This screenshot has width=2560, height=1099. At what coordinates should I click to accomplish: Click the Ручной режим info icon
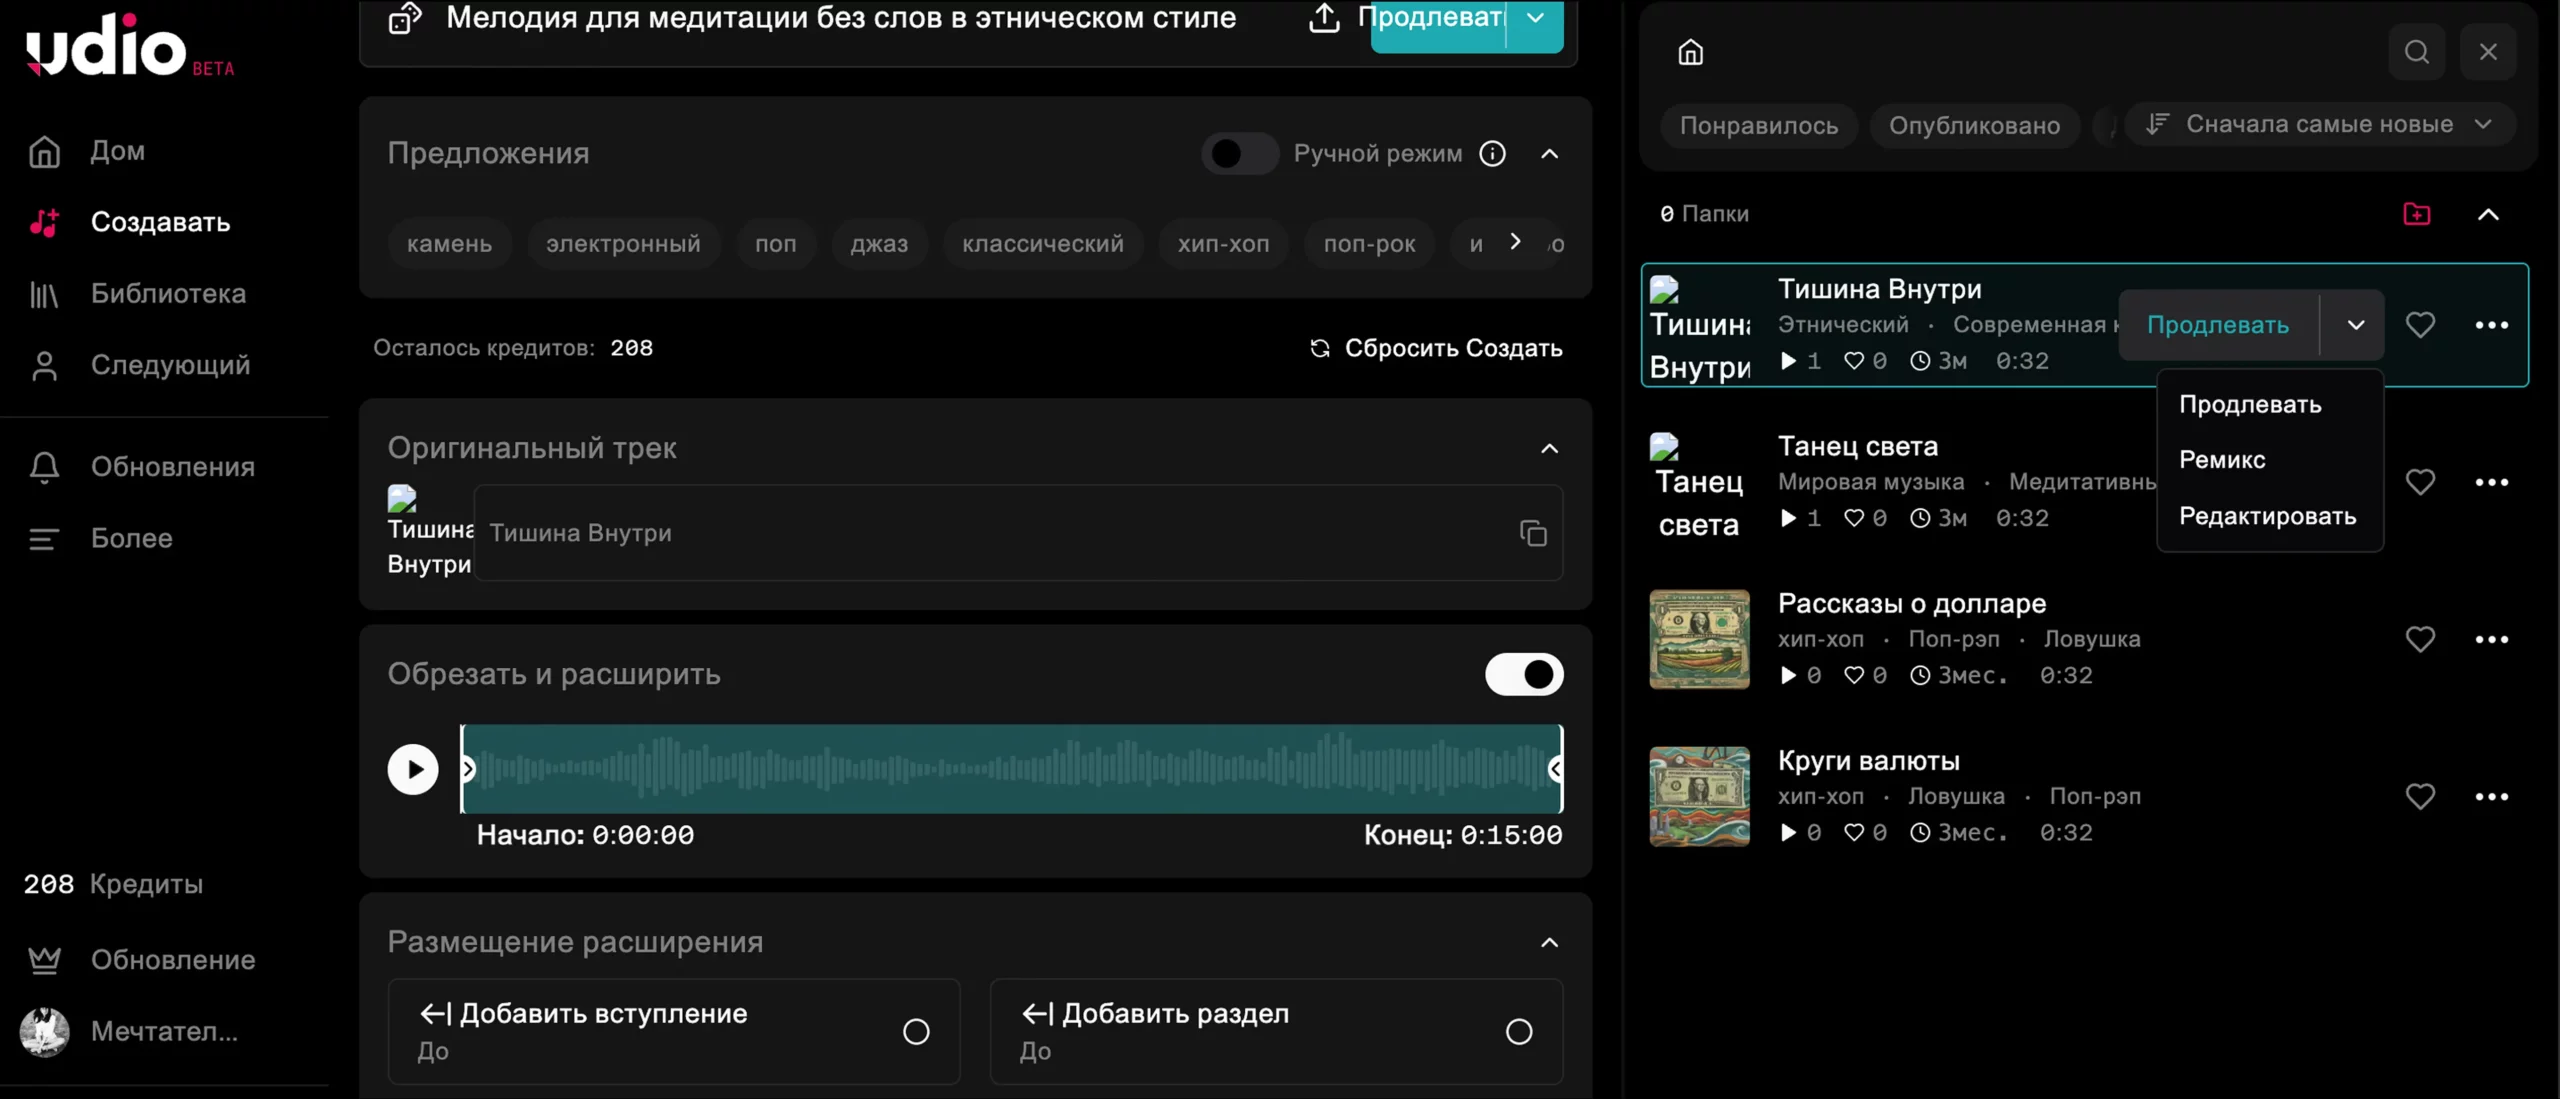coord(1492,154)
